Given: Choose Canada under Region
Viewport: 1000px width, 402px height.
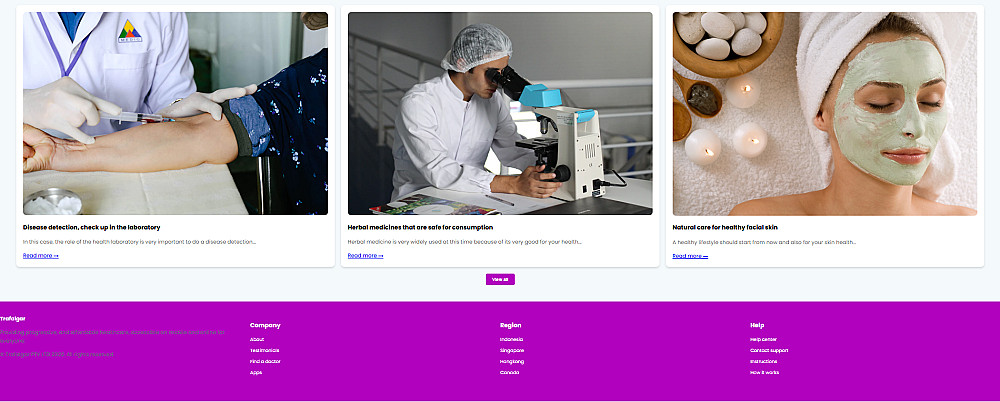Looking at the screenshot, I should click(x=510, y=373).
